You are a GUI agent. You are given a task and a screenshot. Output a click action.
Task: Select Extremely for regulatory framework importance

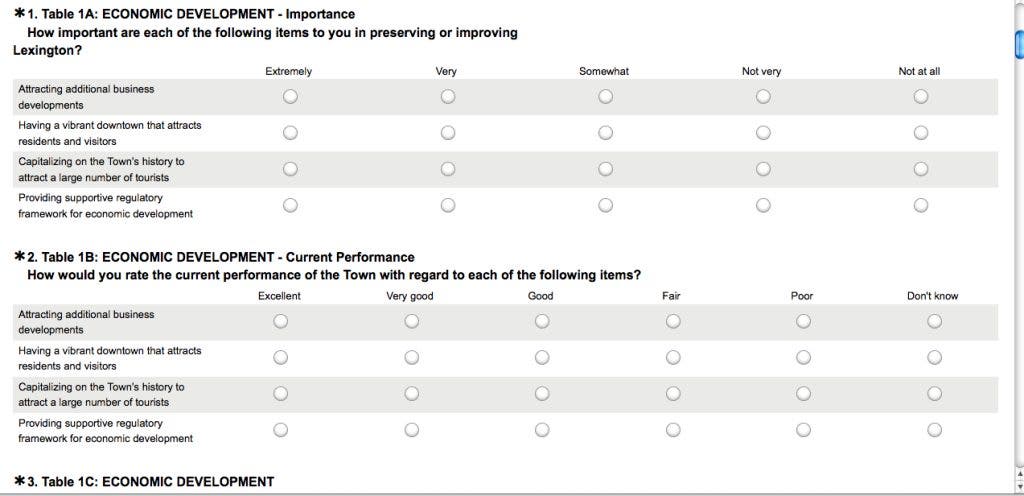click(290, 205)
